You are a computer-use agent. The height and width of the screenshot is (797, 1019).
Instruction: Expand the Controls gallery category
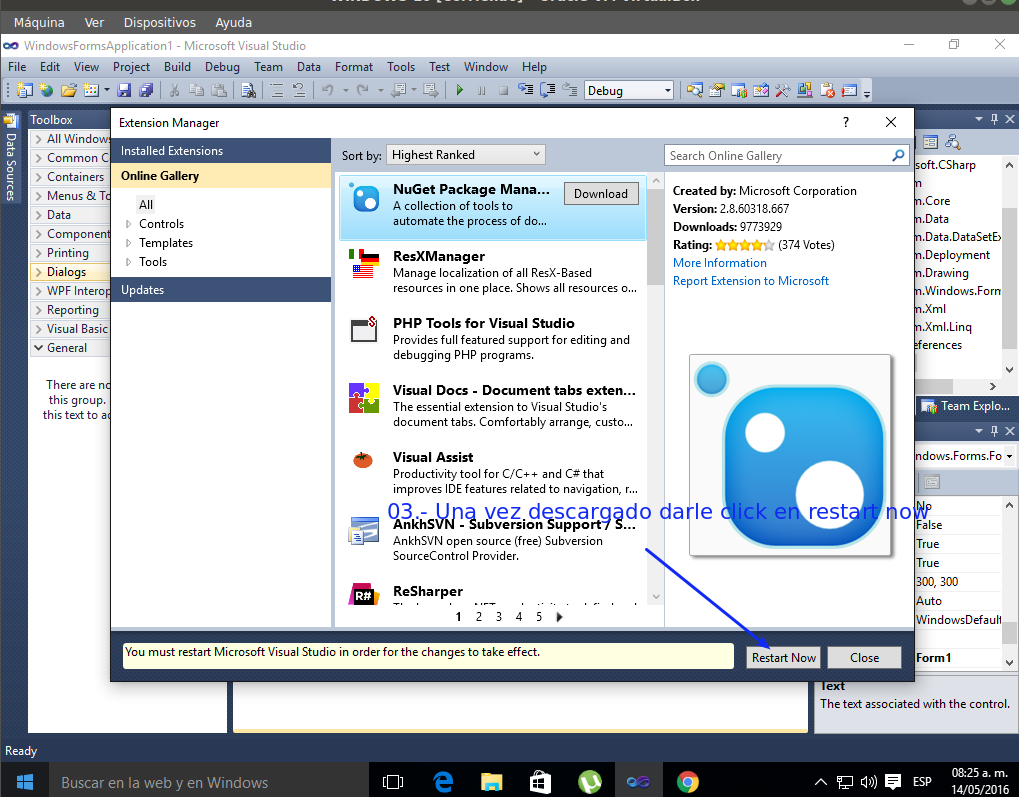tap(128, 224)
